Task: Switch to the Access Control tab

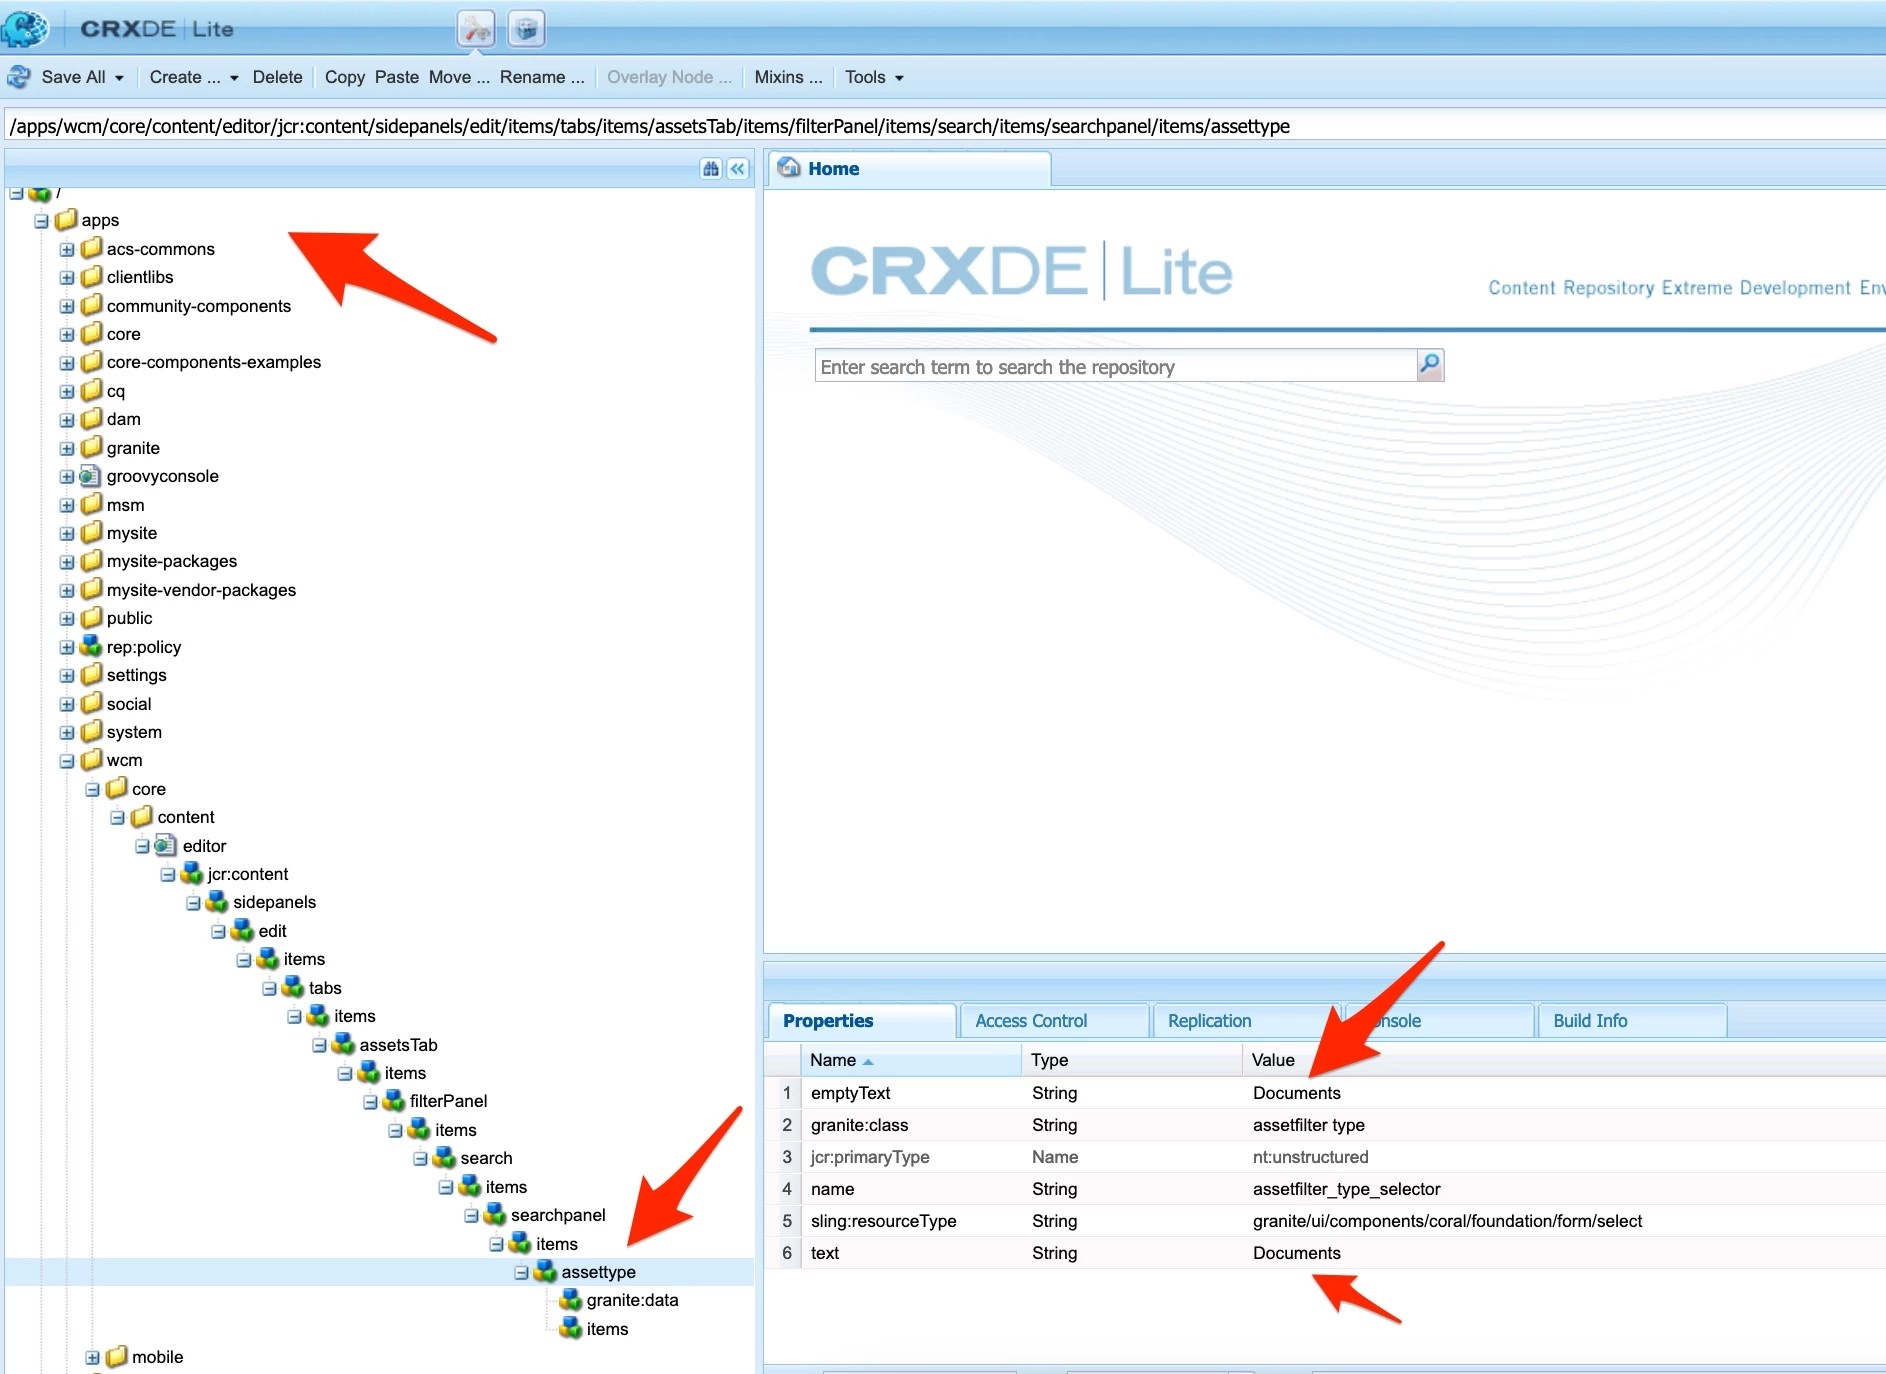Action: tap(1053, 1020)
